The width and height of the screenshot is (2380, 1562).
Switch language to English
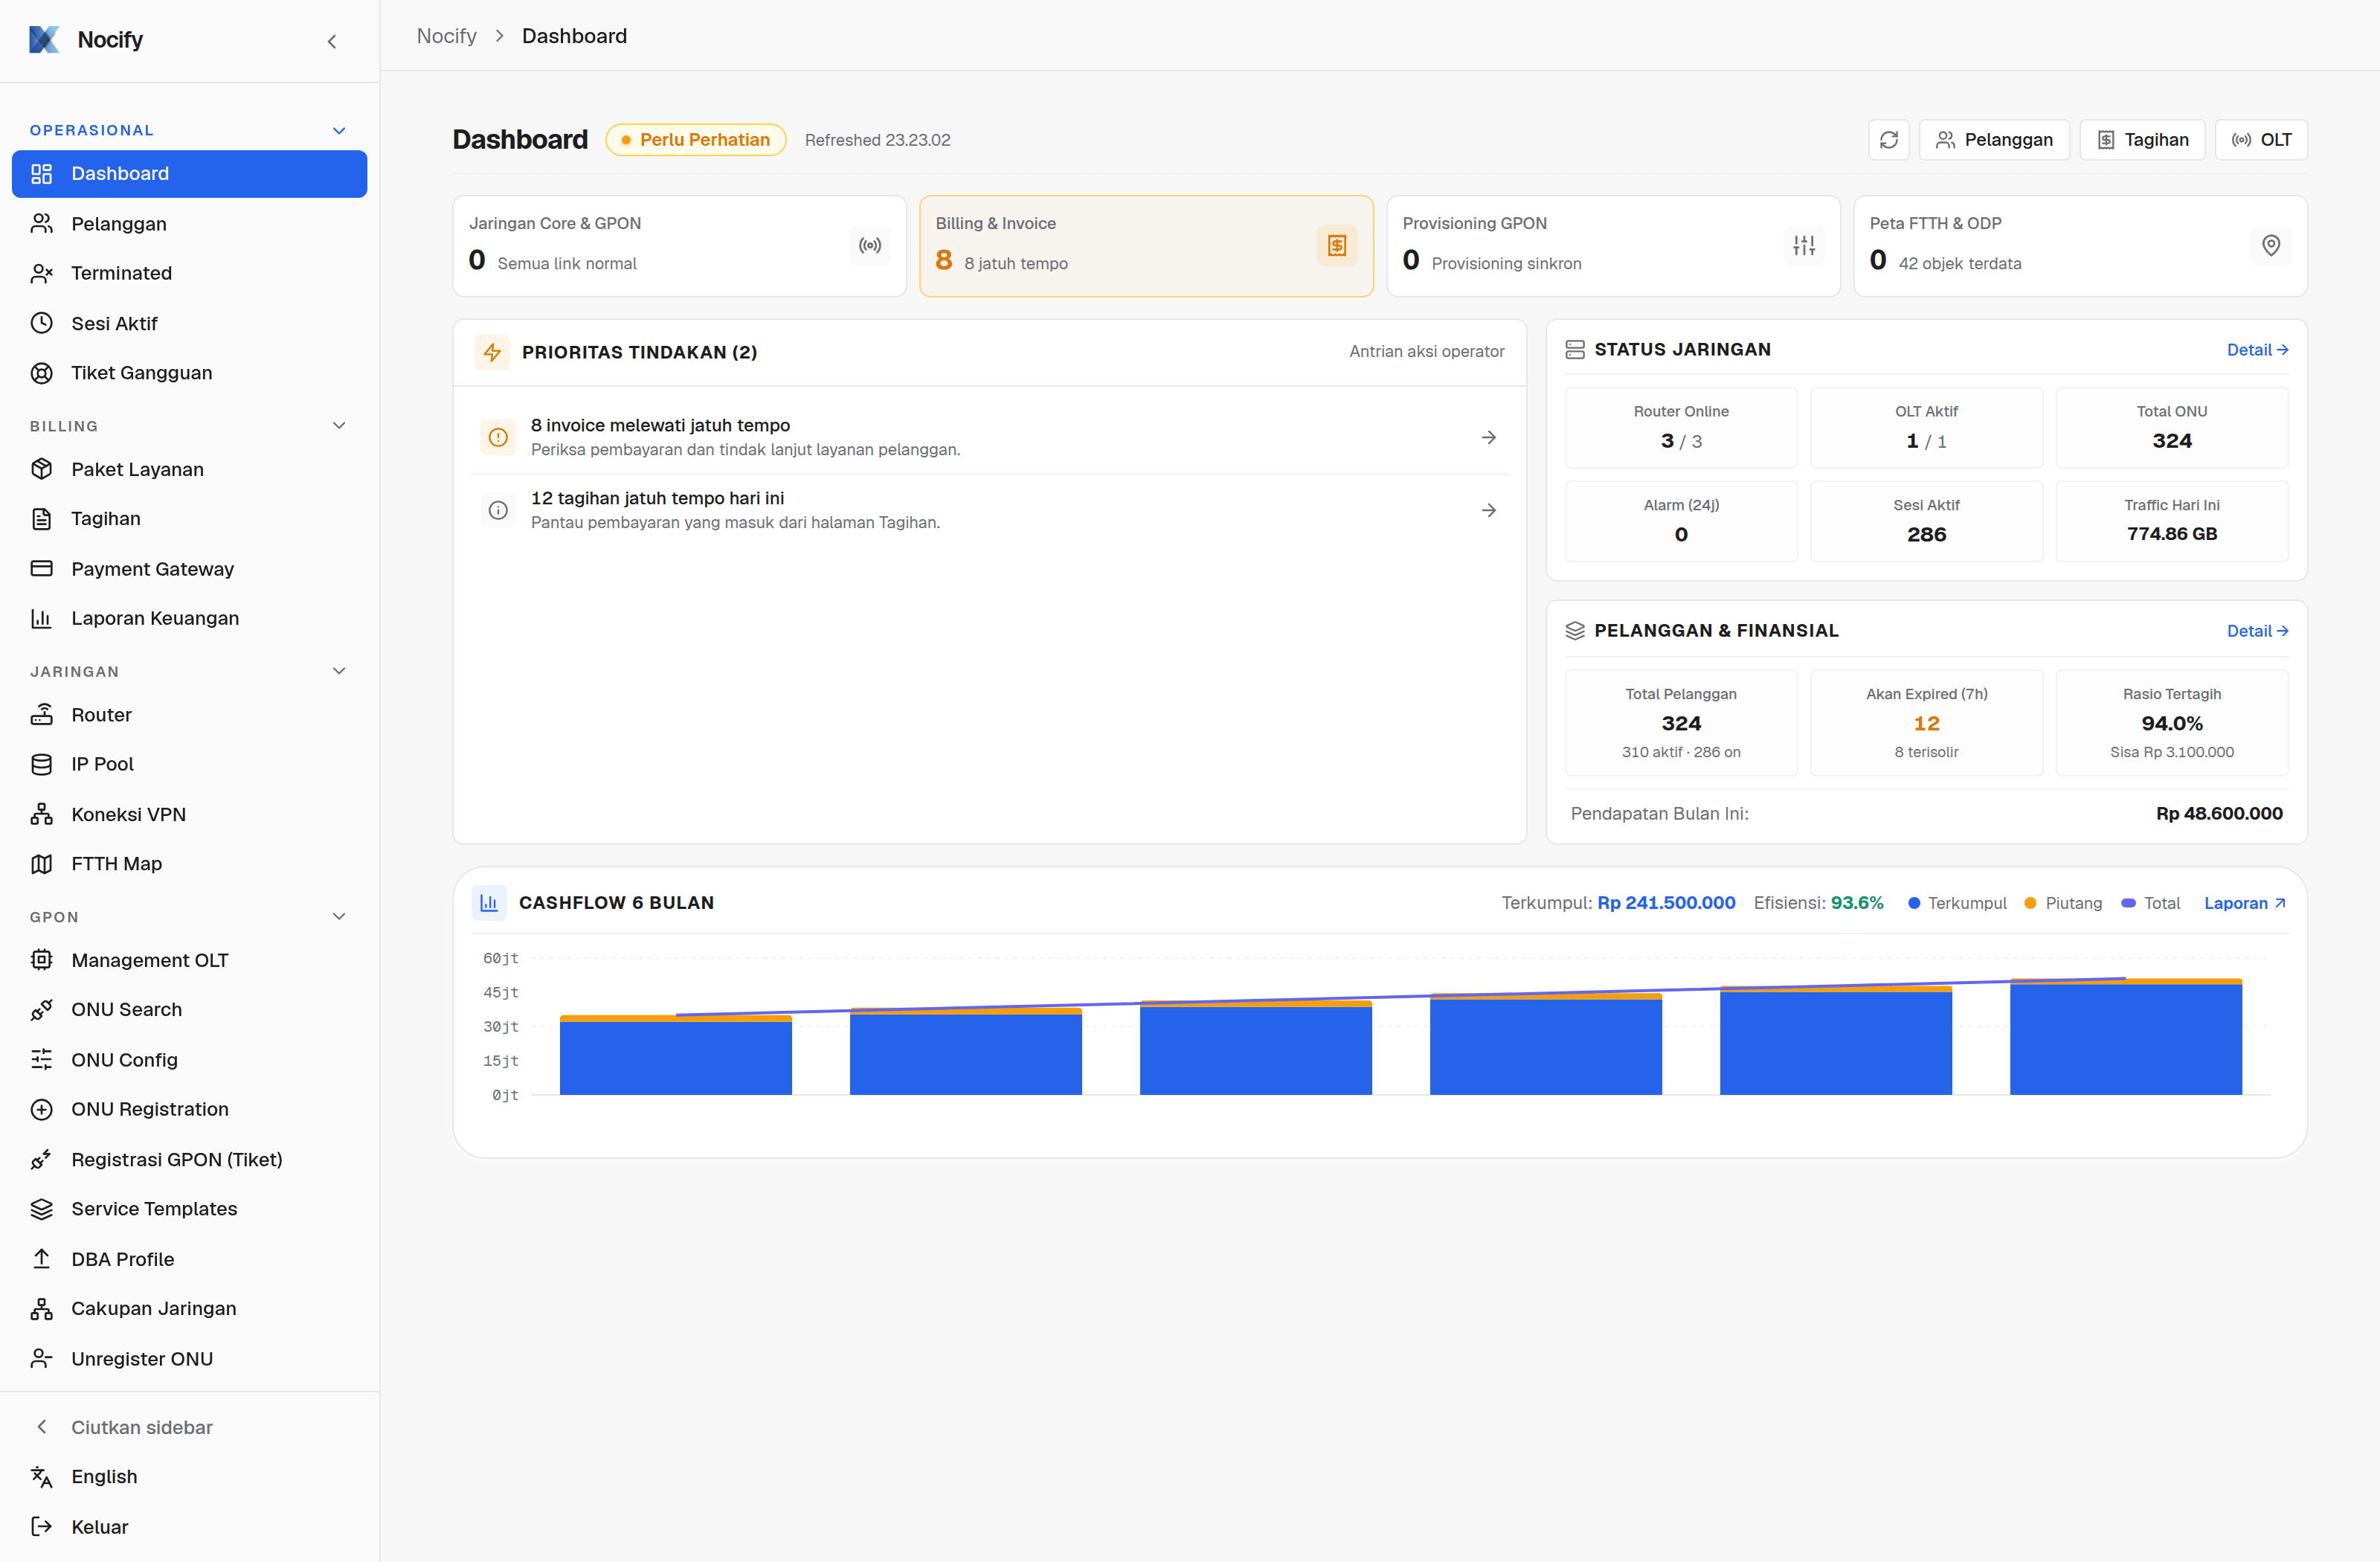[x=189, y=1477]
